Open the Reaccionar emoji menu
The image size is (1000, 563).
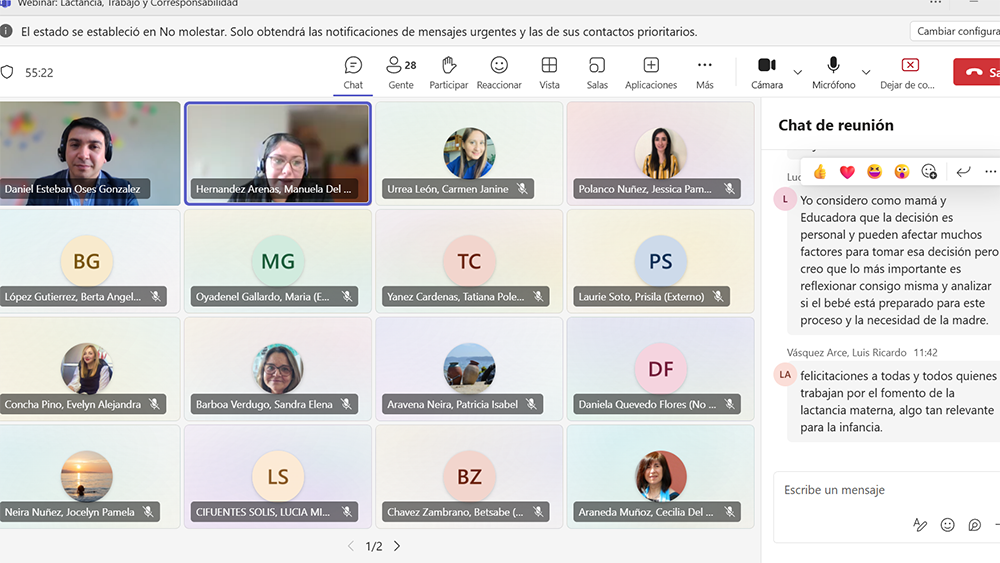click(x=499, y=72)
